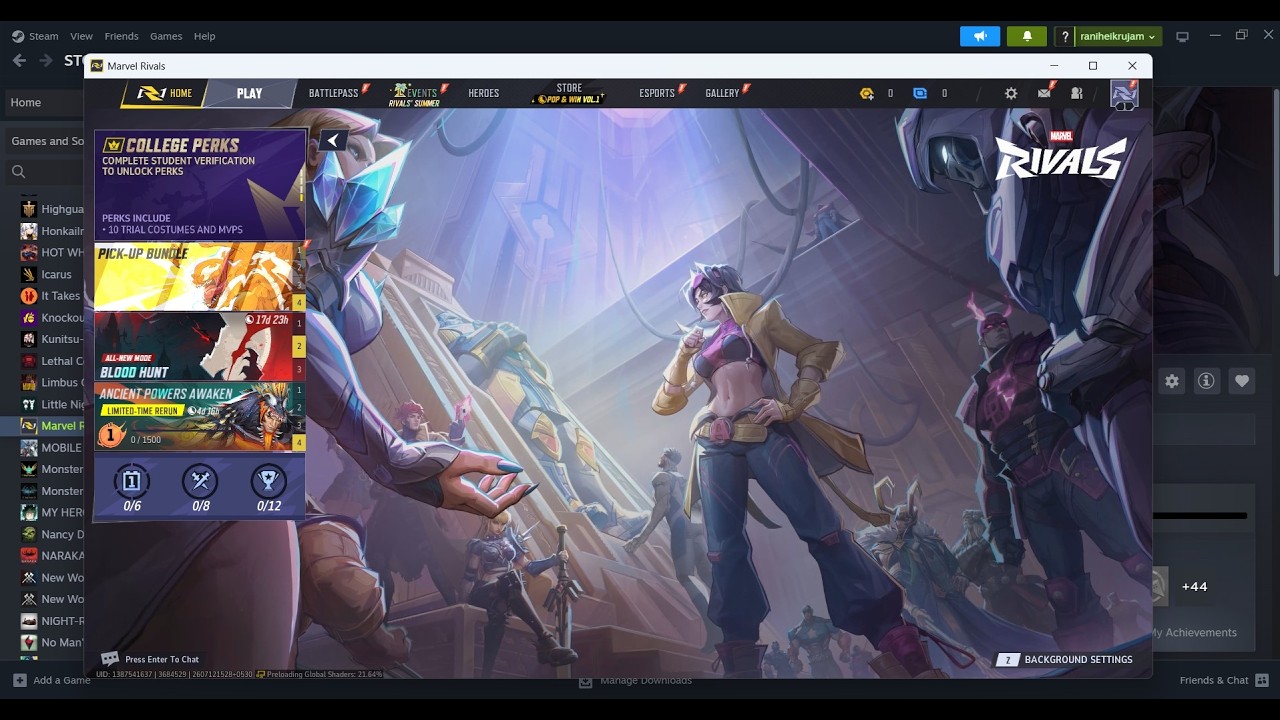Collapse the side panel with the arrow button
Image resolution: width=1280 pixels, height=720 pixels.
332,141
